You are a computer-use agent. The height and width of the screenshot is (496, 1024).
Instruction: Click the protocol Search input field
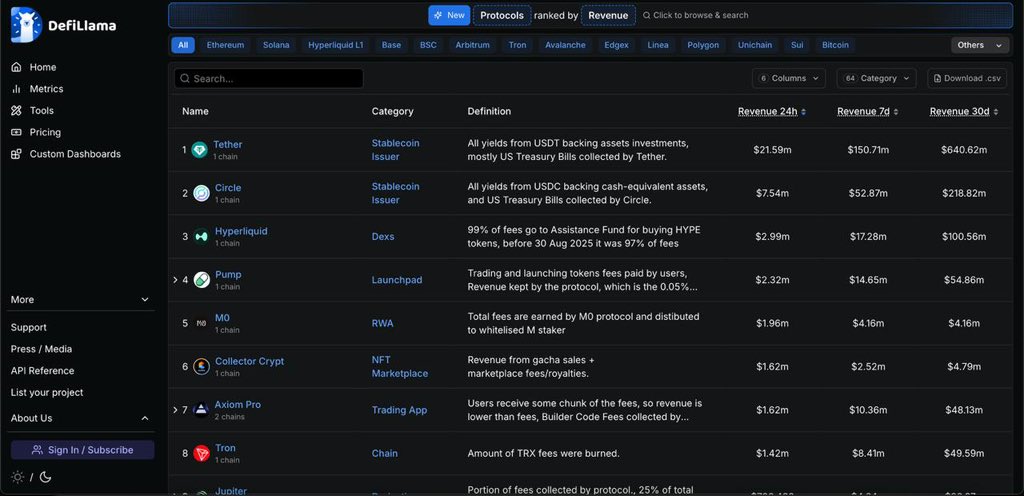(x=268, y=78)
